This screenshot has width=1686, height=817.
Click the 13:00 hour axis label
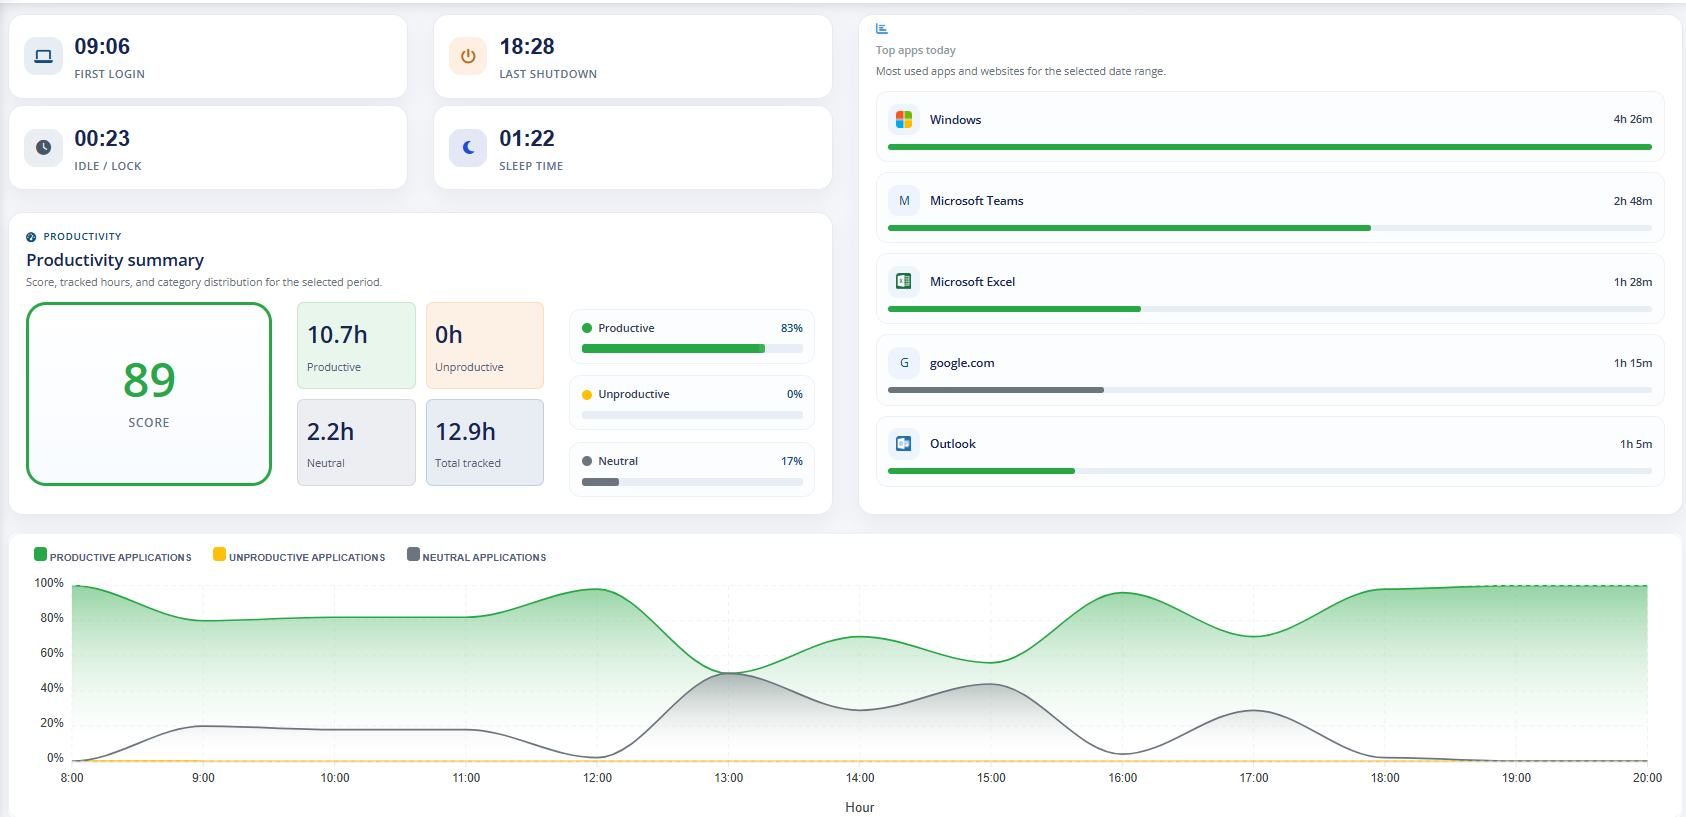[x=729, y=777]
